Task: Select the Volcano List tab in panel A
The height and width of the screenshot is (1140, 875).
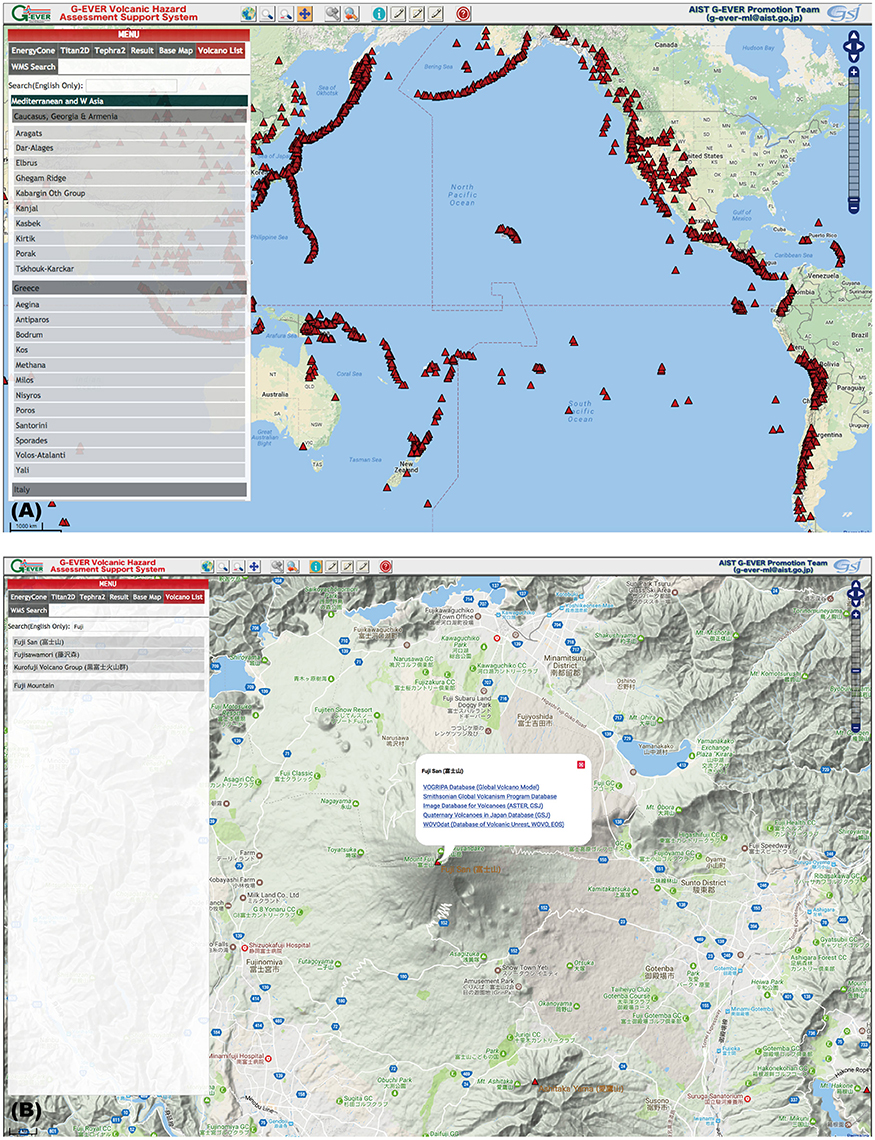Action: click(220, 51)
